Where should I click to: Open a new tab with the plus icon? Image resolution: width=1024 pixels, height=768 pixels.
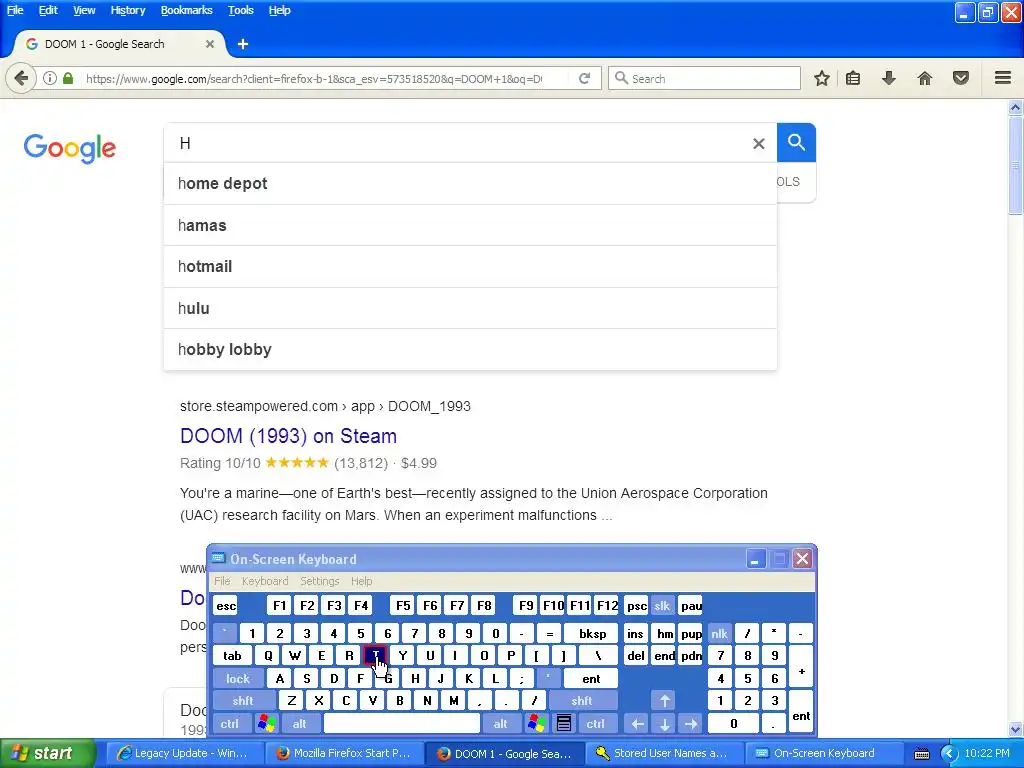[243, 44]
